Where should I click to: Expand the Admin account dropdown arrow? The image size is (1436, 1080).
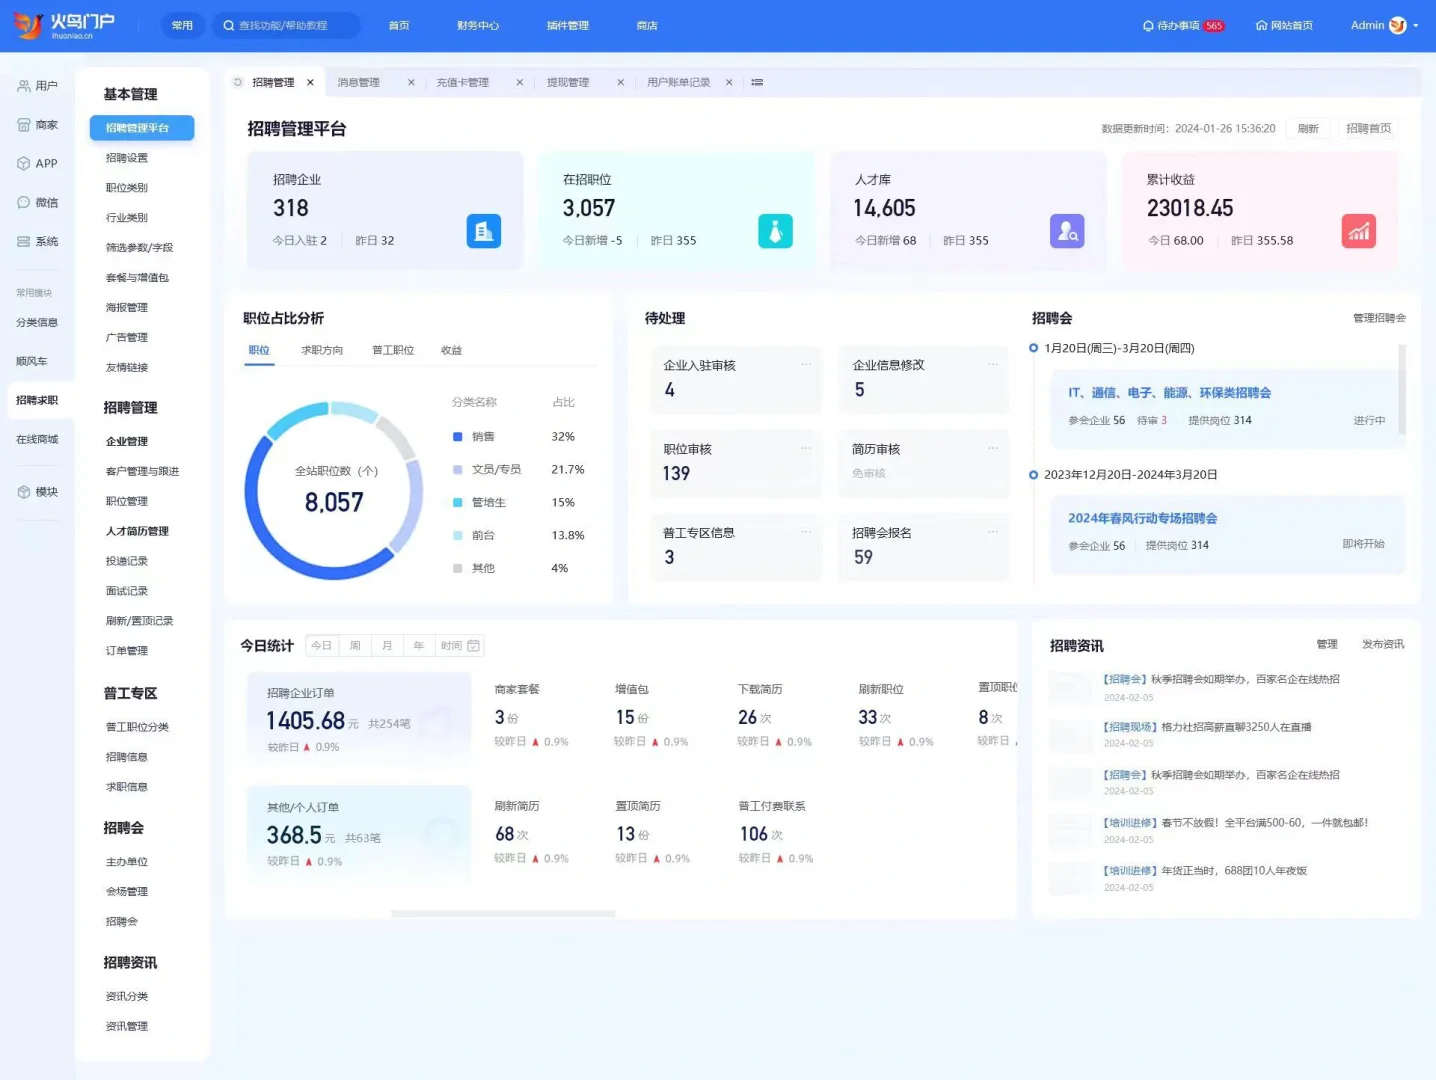pyautogui.click(x=1416, y=26)
